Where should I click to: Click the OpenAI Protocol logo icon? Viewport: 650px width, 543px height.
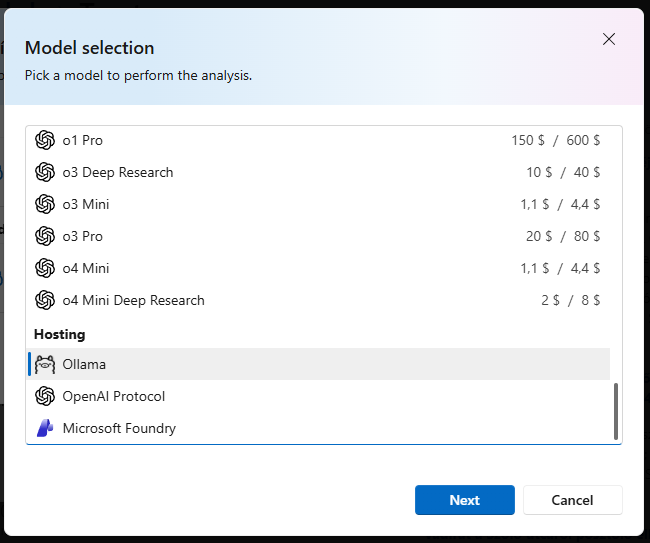[x=45, y=396]
